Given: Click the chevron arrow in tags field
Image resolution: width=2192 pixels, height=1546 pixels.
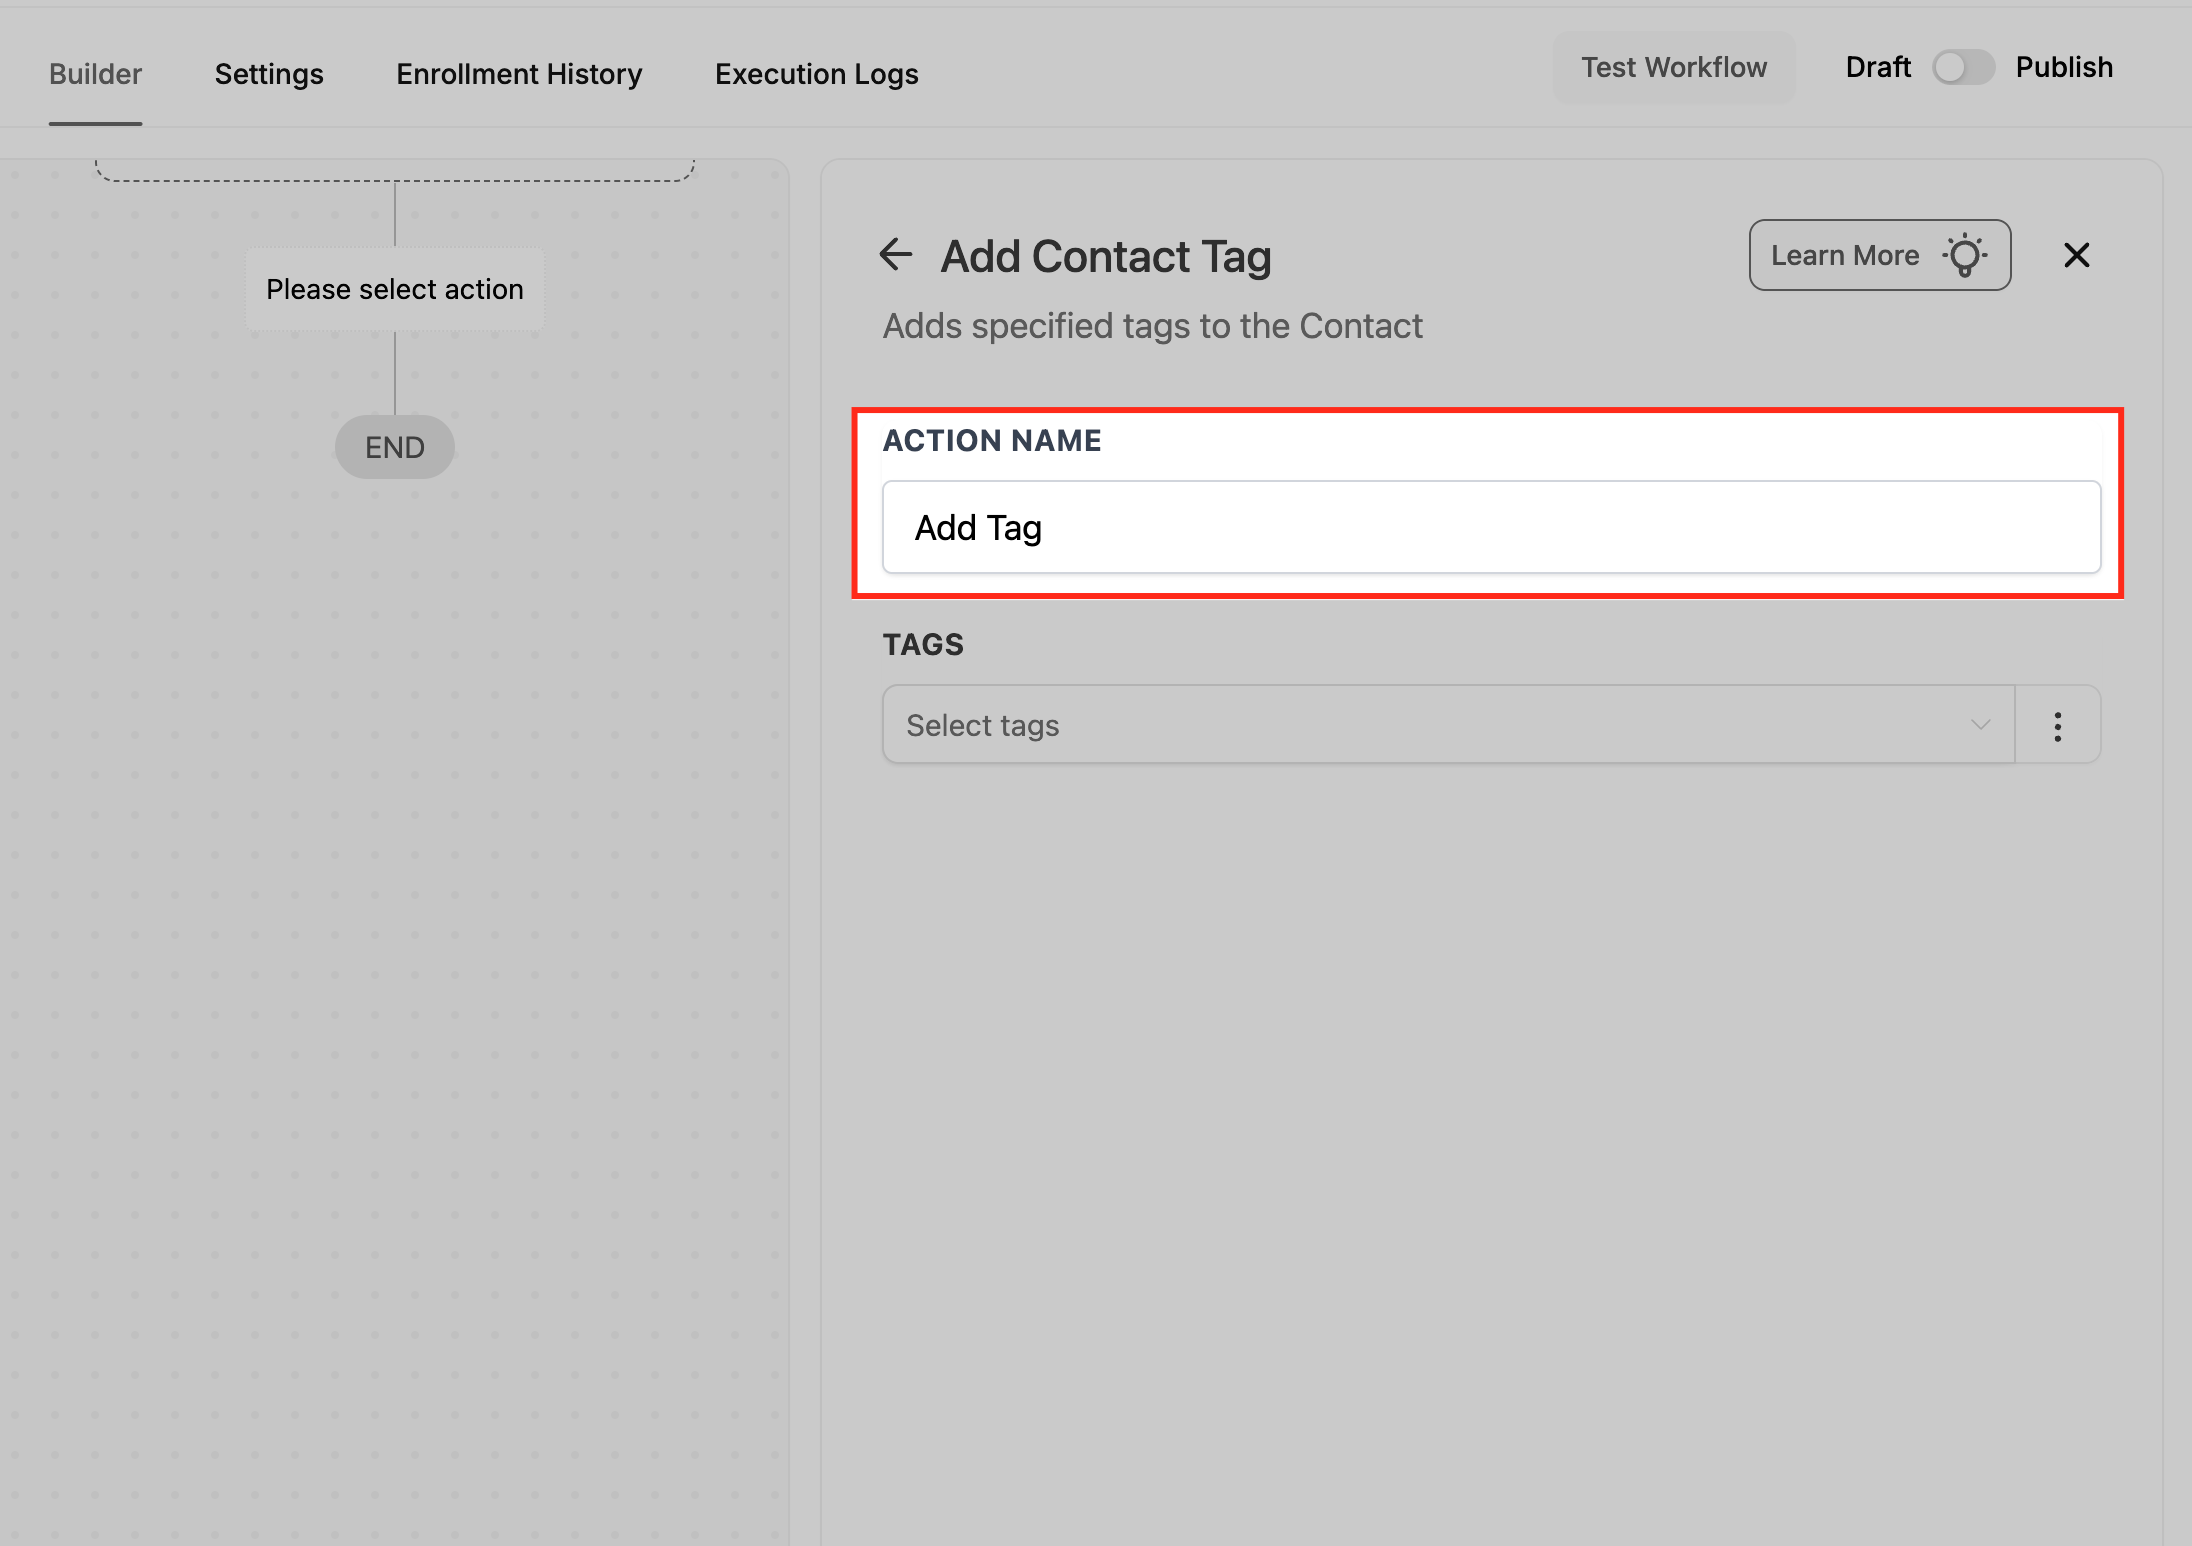Looking at the screenshot, I should click(1980, 725).
